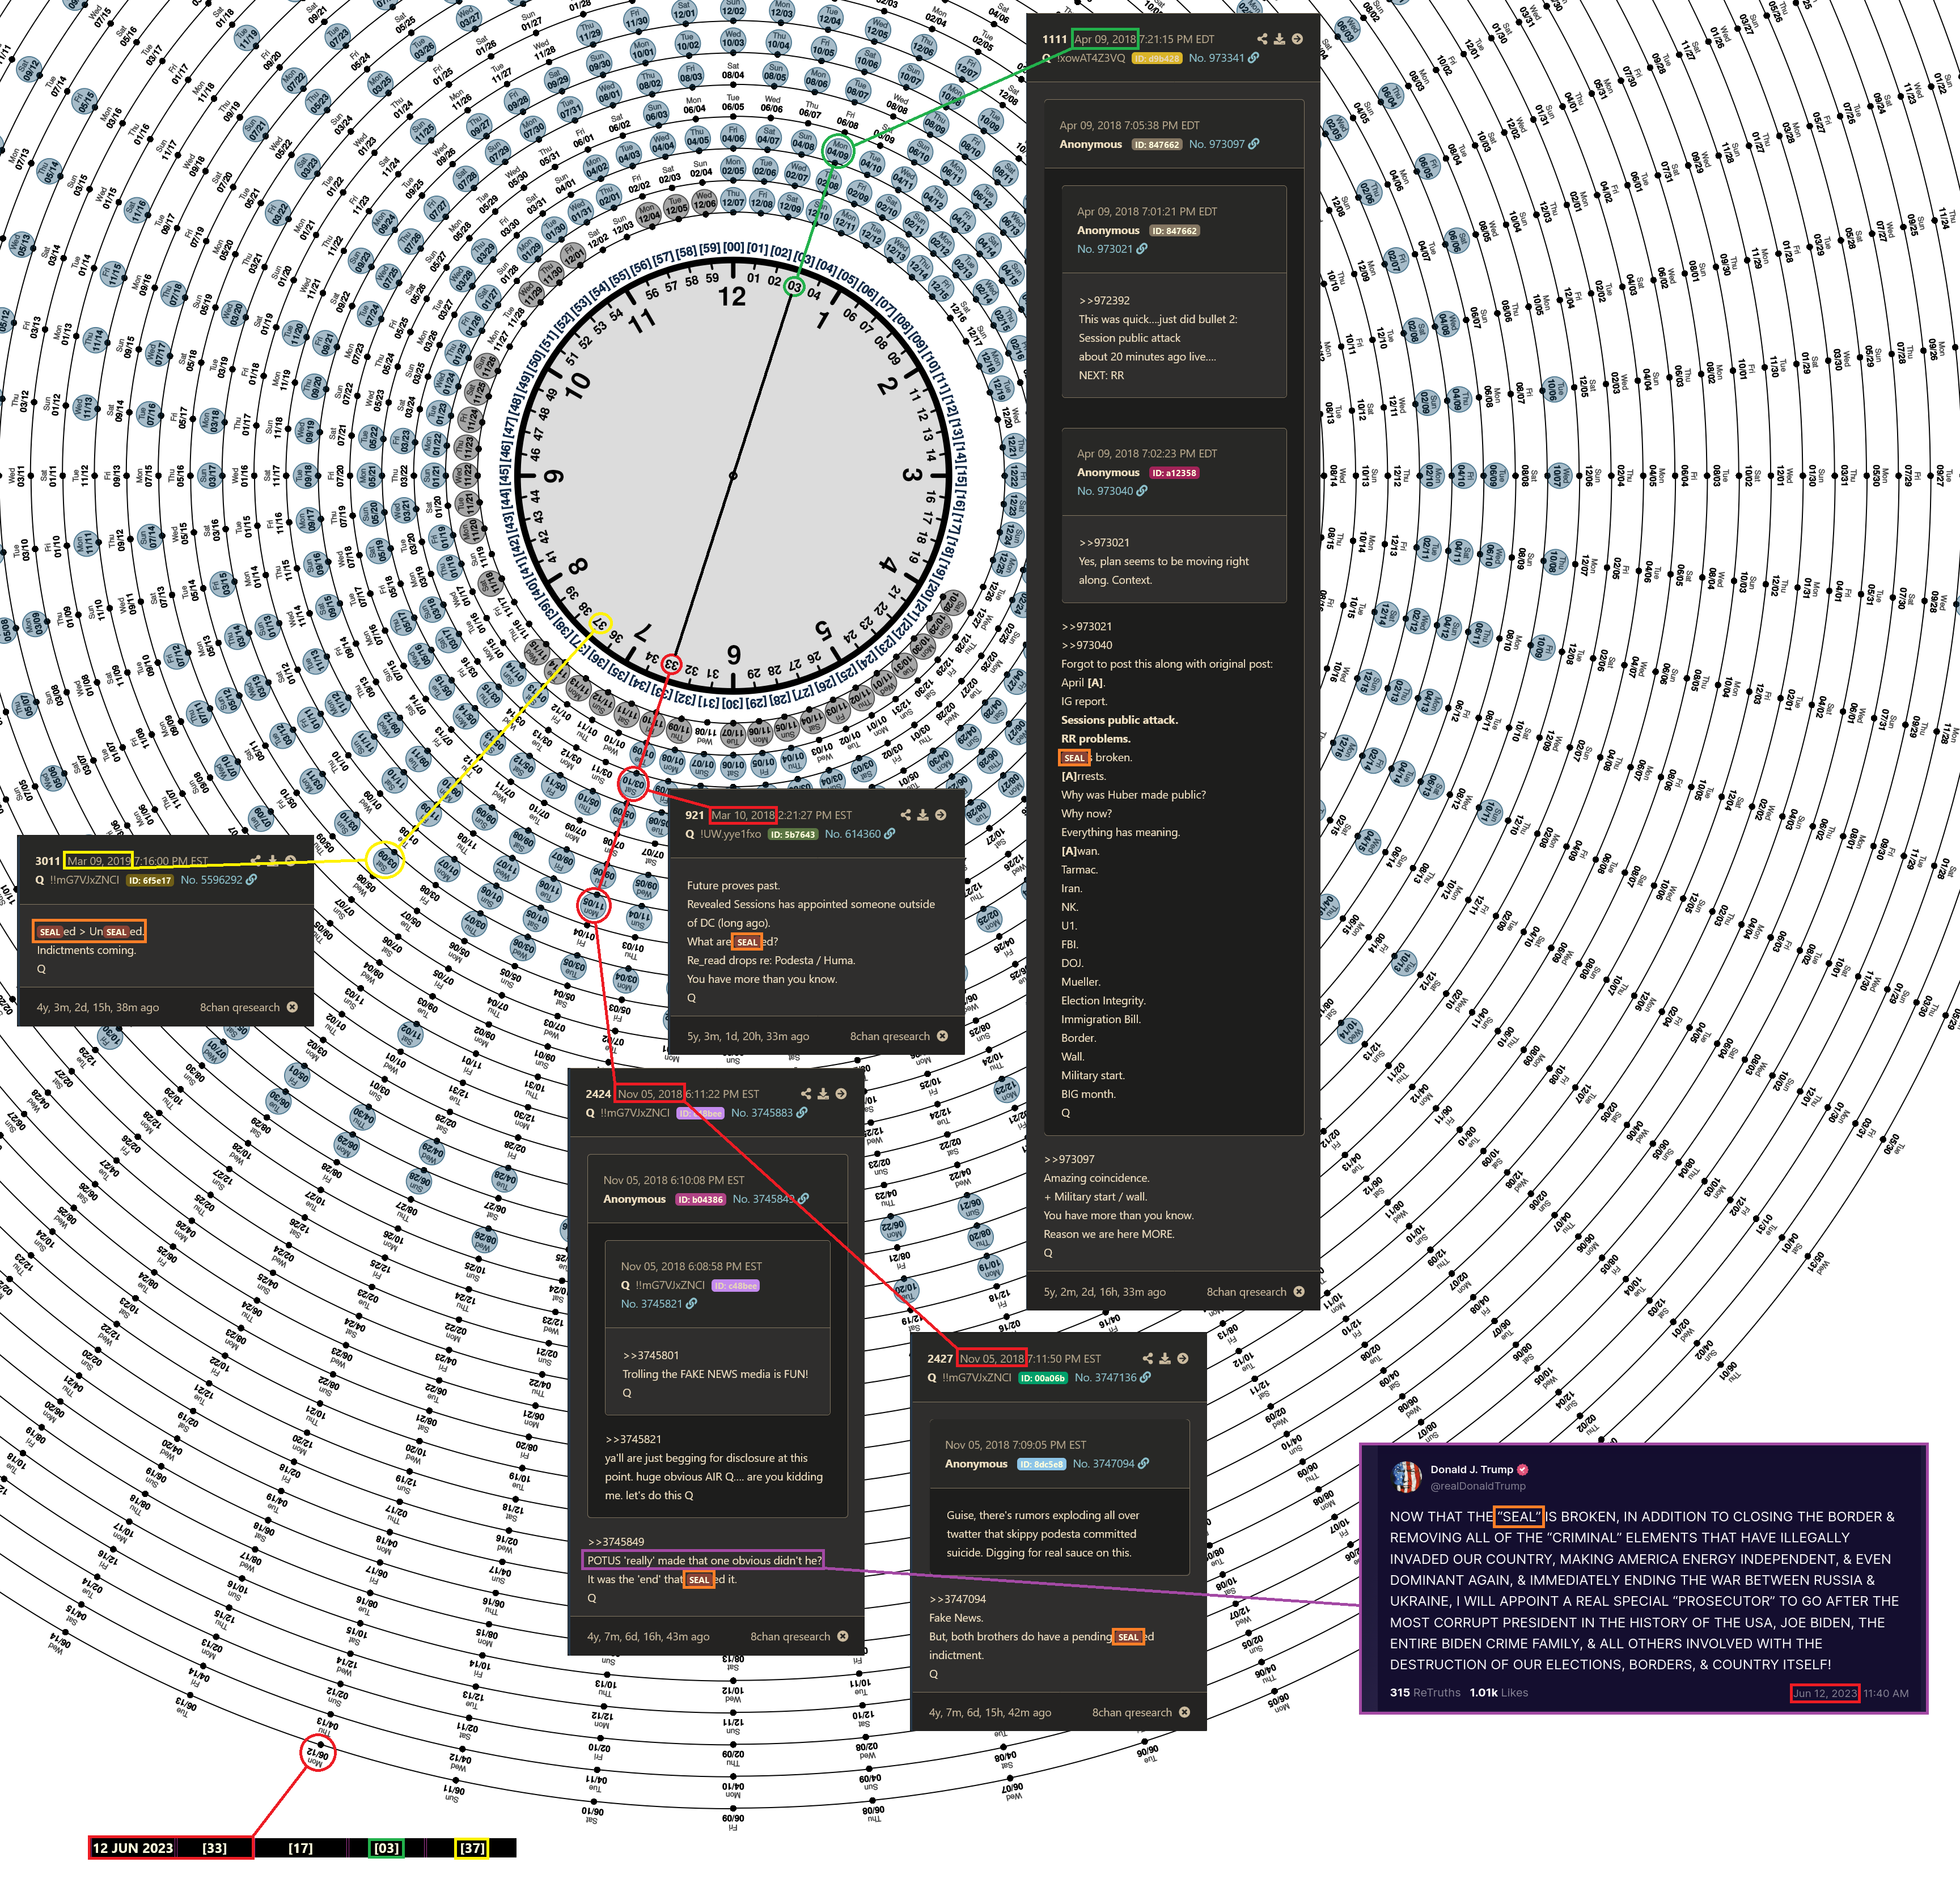1960x1879 pixels.
Task: Click the arrow-circle icon on post 3011
Action: (x=290, y=860)
